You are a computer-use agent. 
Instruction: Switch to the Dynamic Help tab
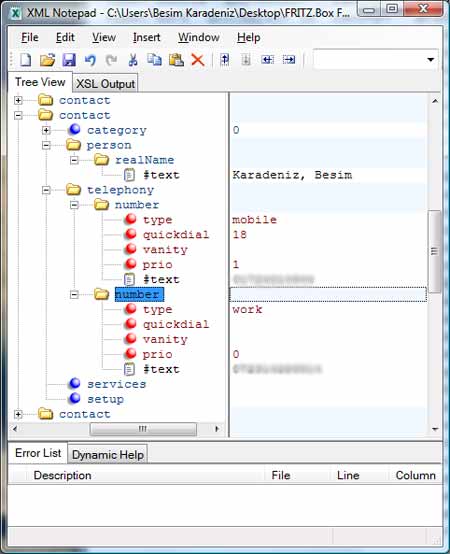[108, 454]
